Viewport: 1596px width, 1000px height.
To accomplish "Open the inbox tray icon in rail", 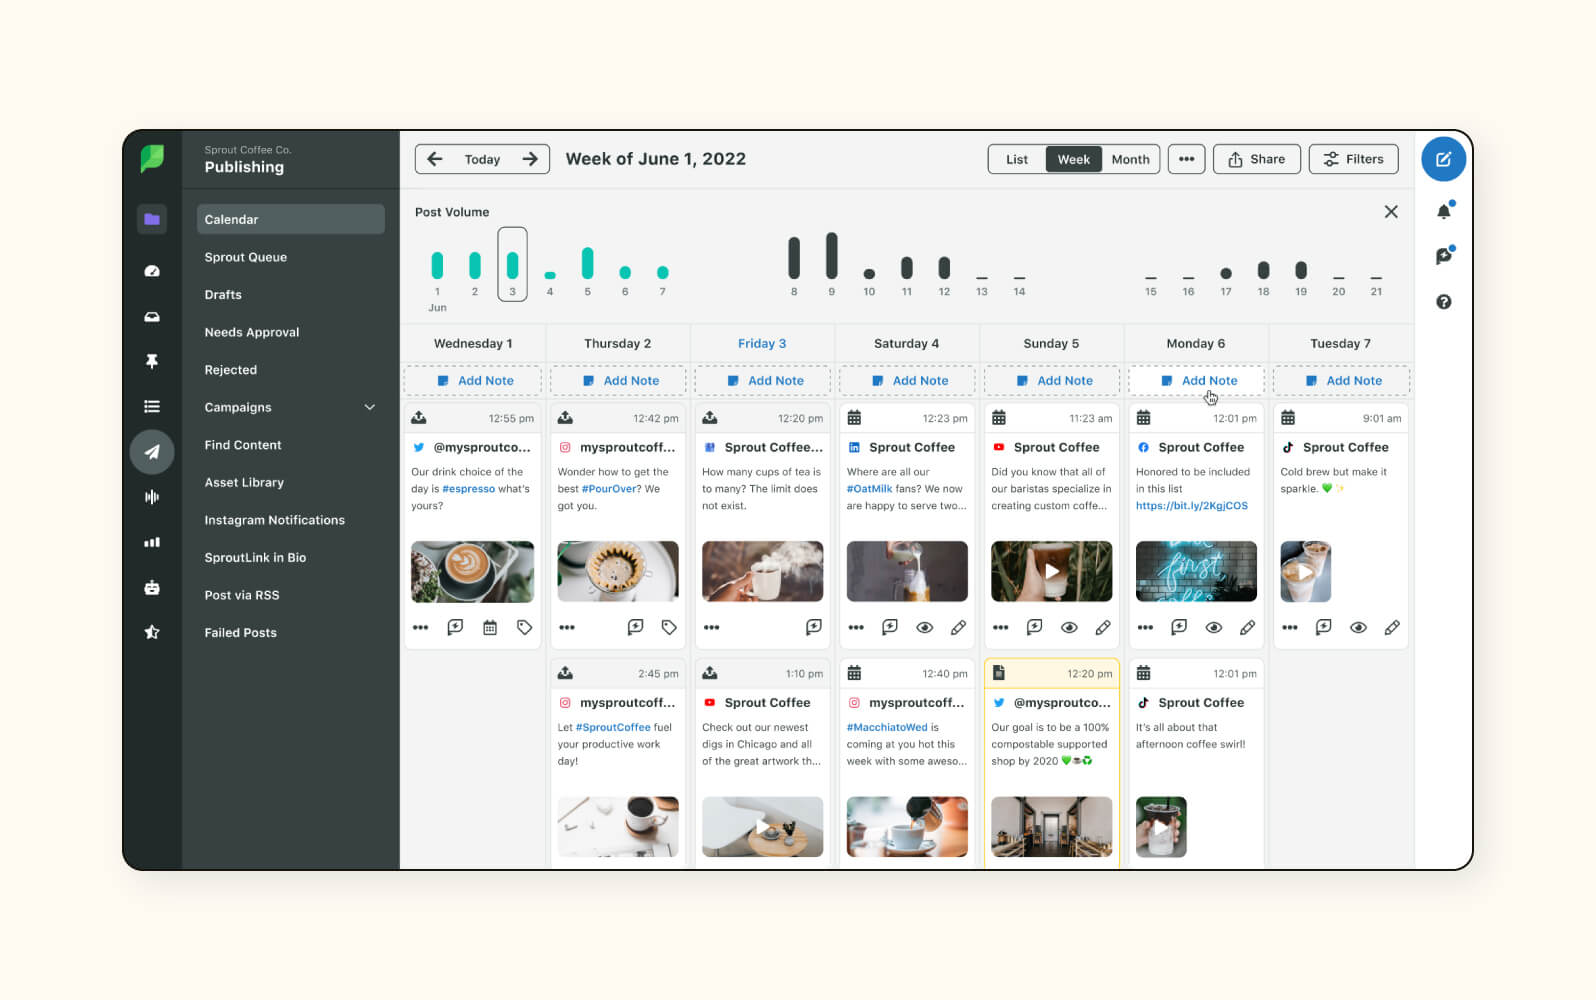I will click(x=152, y=316).
